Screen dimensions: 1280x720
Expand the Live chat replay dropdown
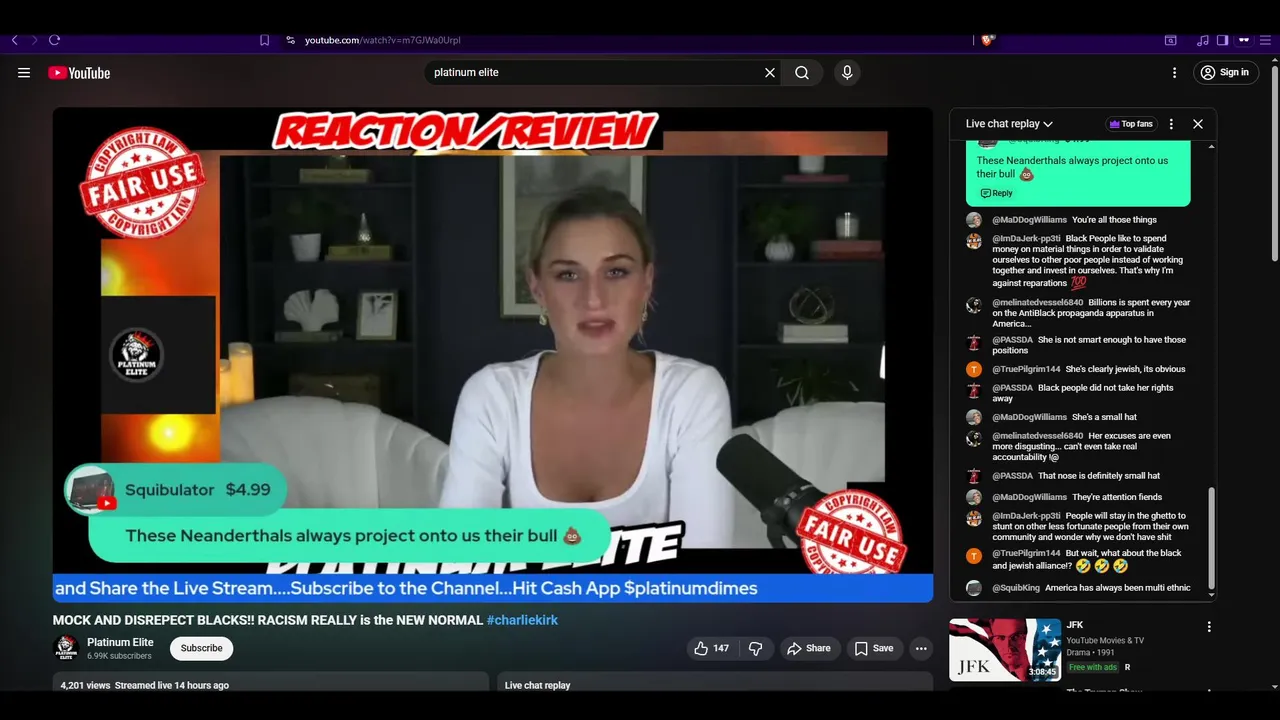(1009, 124)
